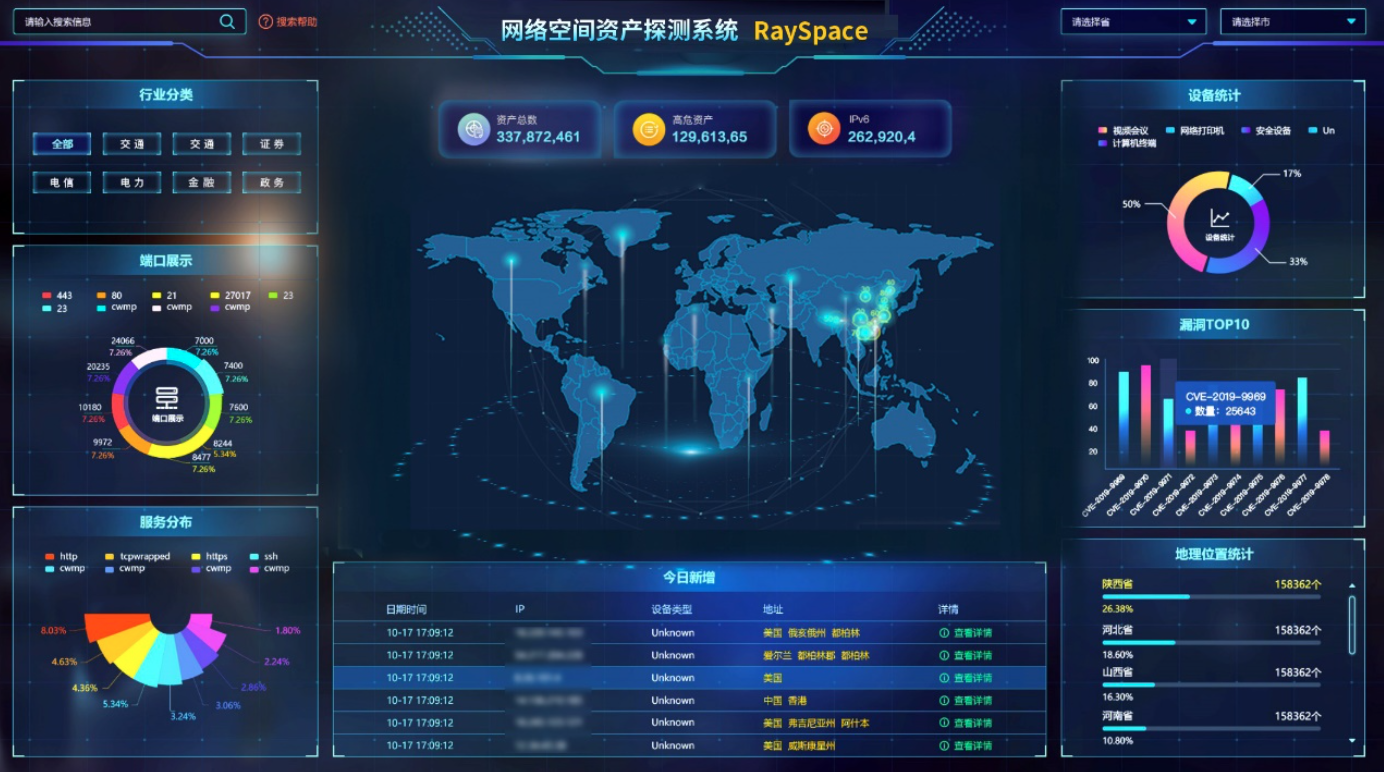Click the 请输入搜索信息 search field
Viewport: 1384px width, 772px height.
click(129, 21)
